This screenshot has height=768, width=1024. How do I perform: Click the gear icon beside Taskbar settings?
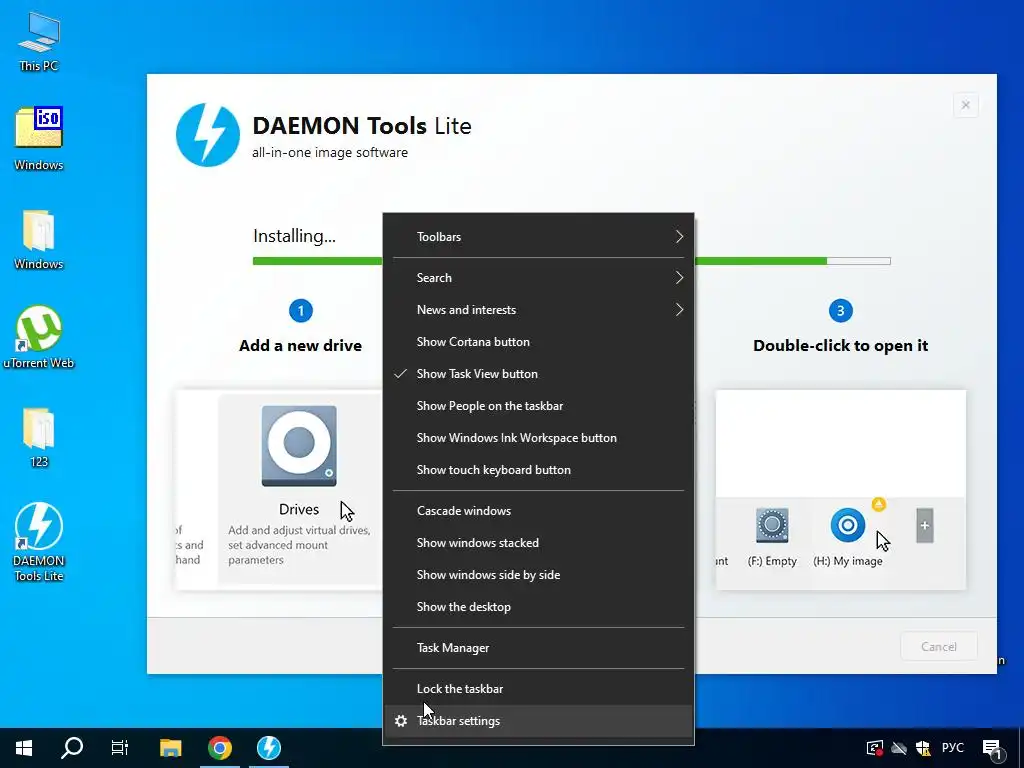point(401,720)
